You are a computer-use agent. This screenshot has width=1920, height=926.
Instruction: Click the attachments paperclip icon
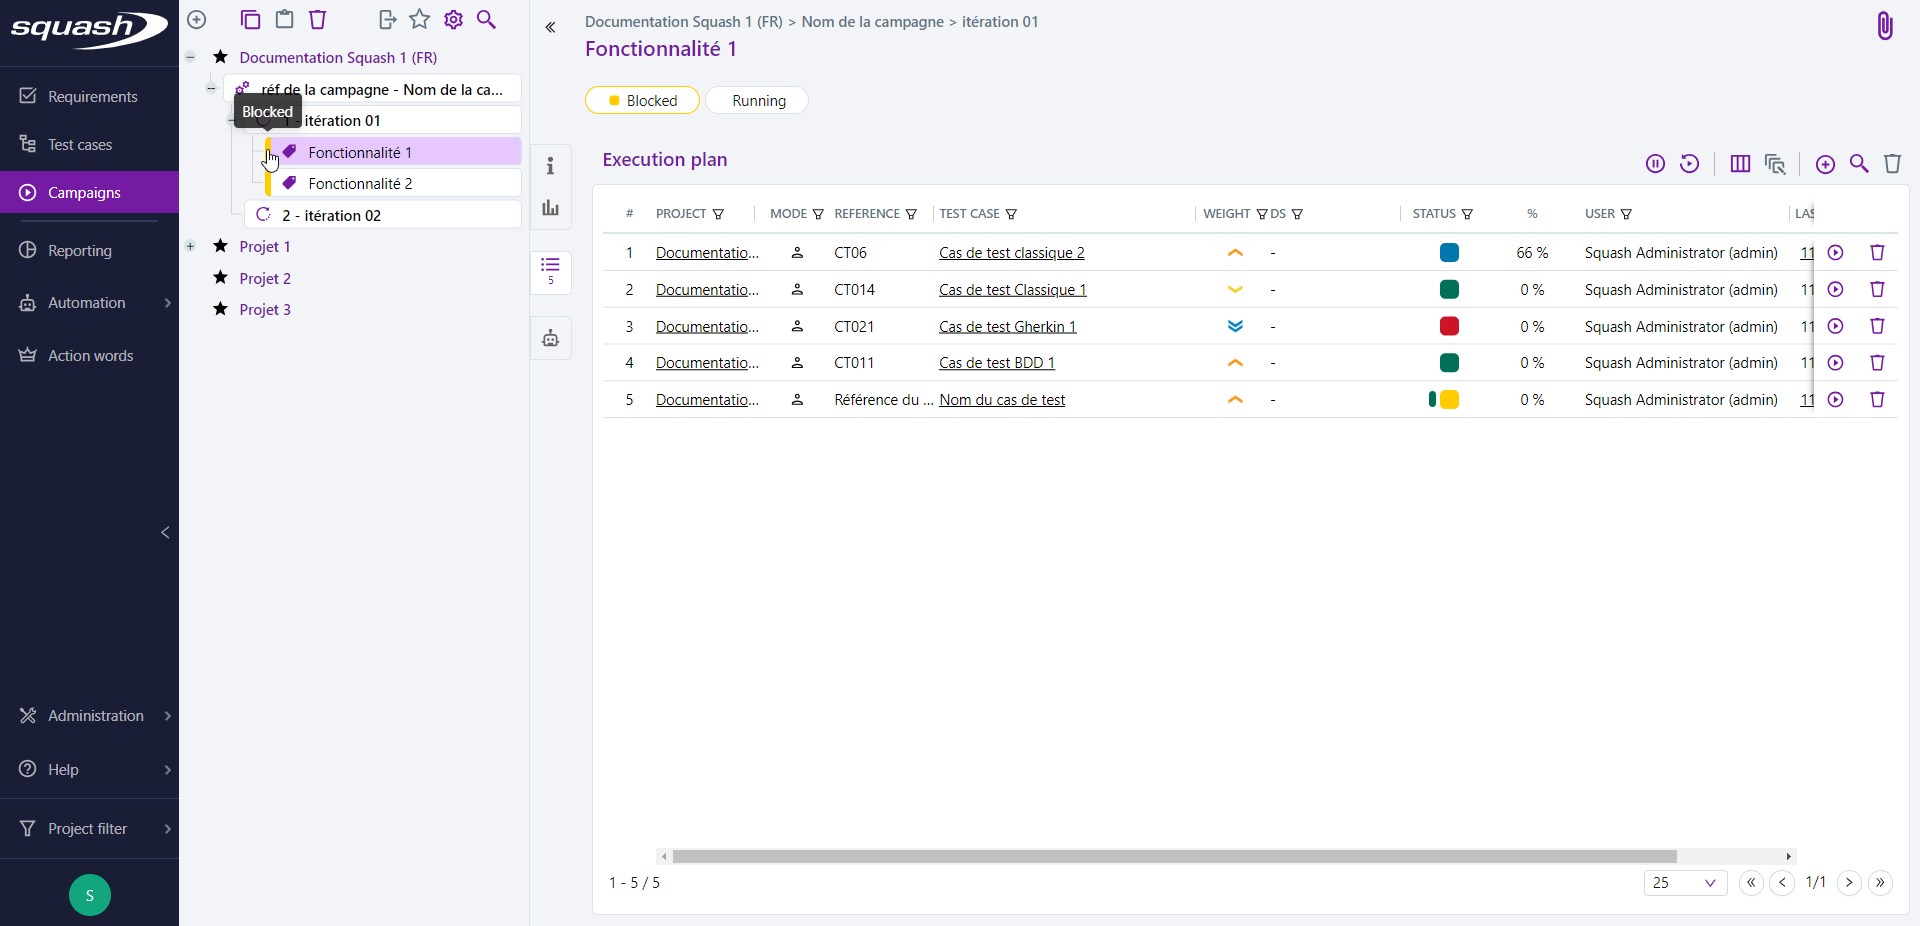(x=1884, y=26)
